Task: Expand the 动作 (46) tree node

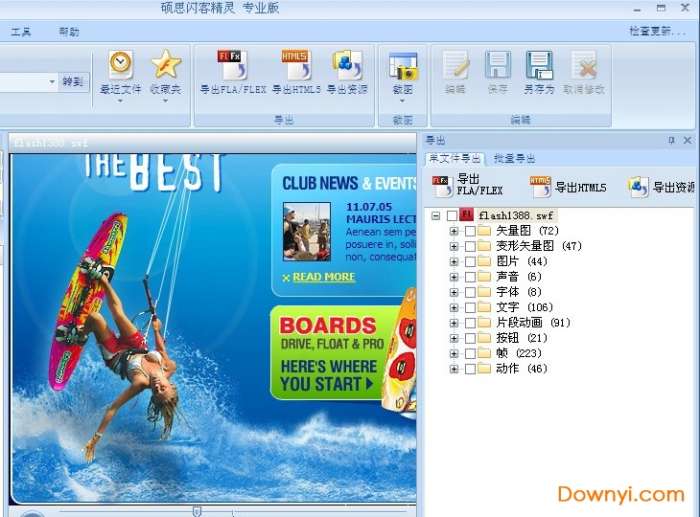Action: 454,369
